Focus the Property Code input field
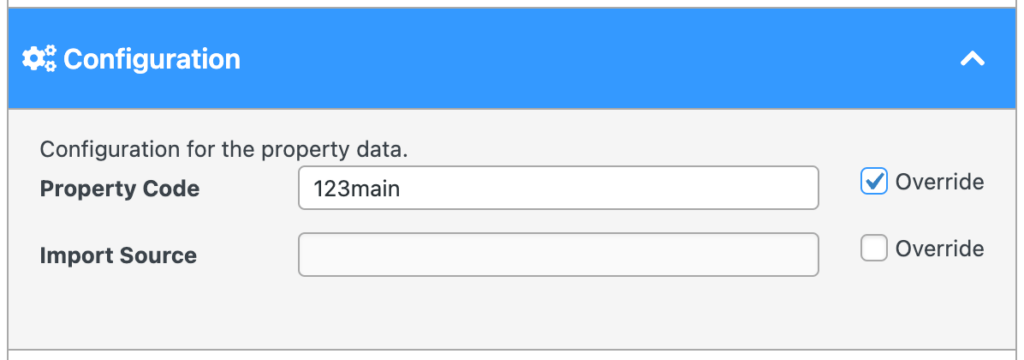 558,188
